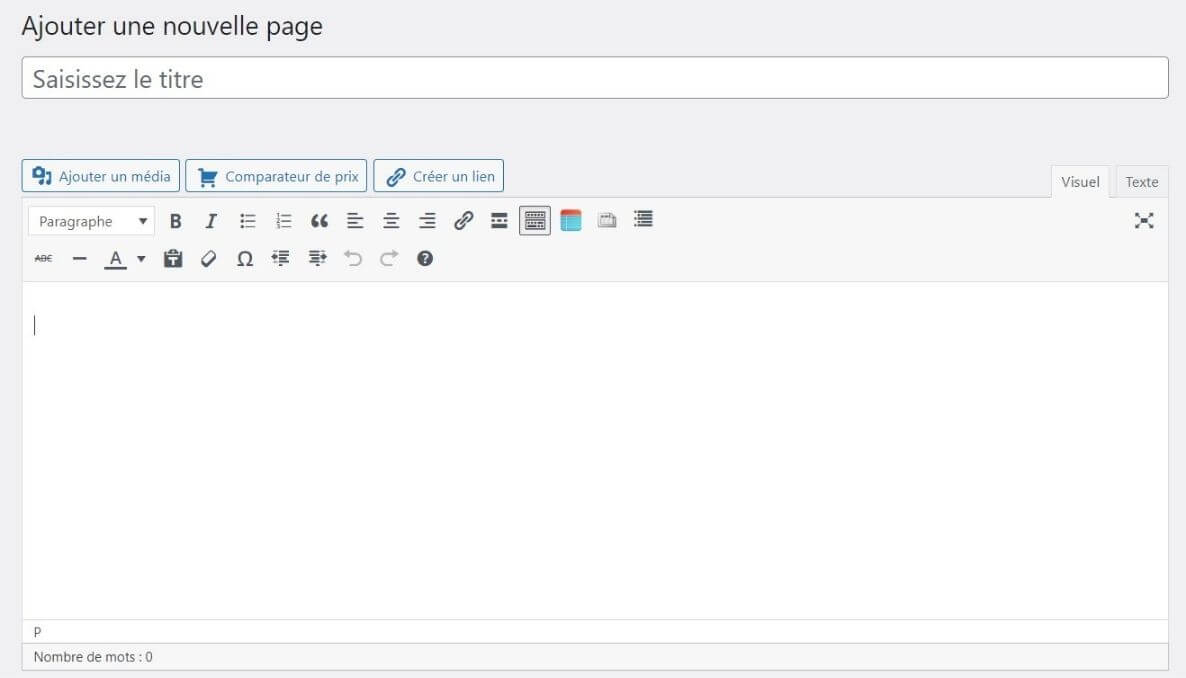The height and width of the screenshot is (678, 1186).
Task: Open the special character Omega picker
Action: point(244,259)
